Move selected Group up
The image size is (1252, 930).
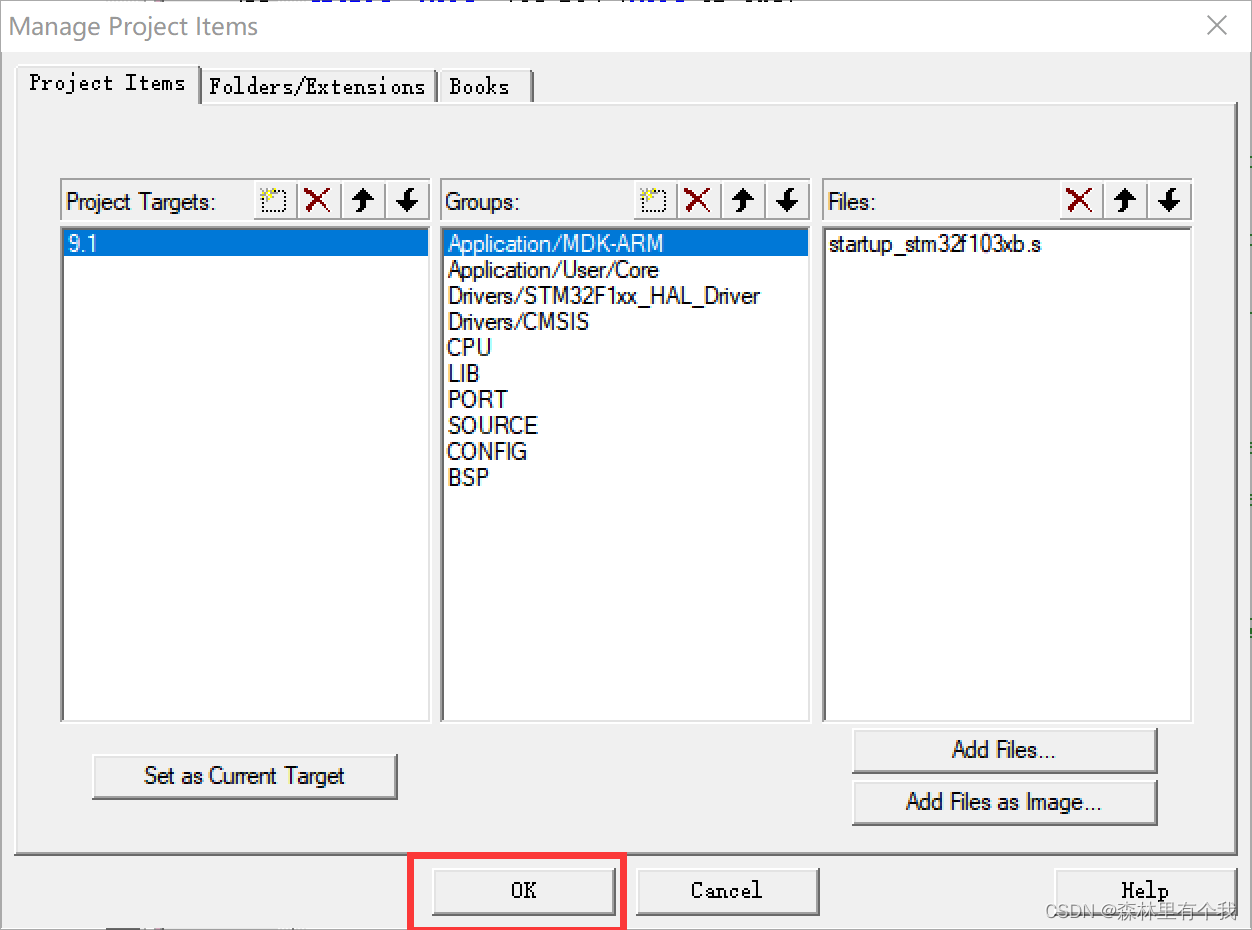[x=742, y=200]
